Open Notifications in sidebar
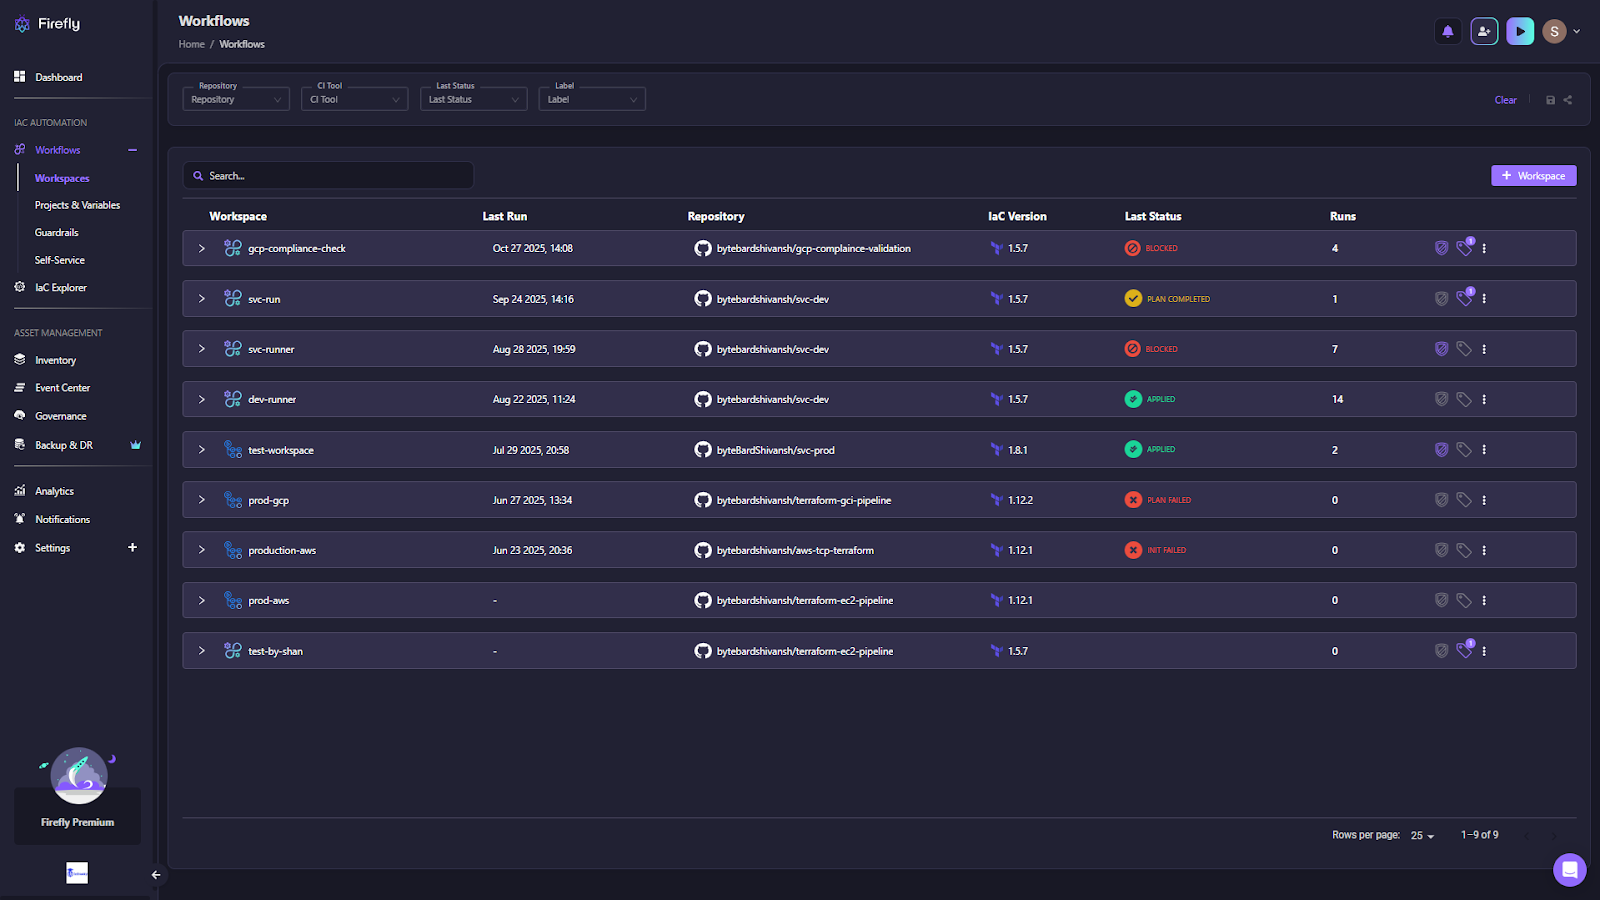1600x900 pixels. (62, 519)
